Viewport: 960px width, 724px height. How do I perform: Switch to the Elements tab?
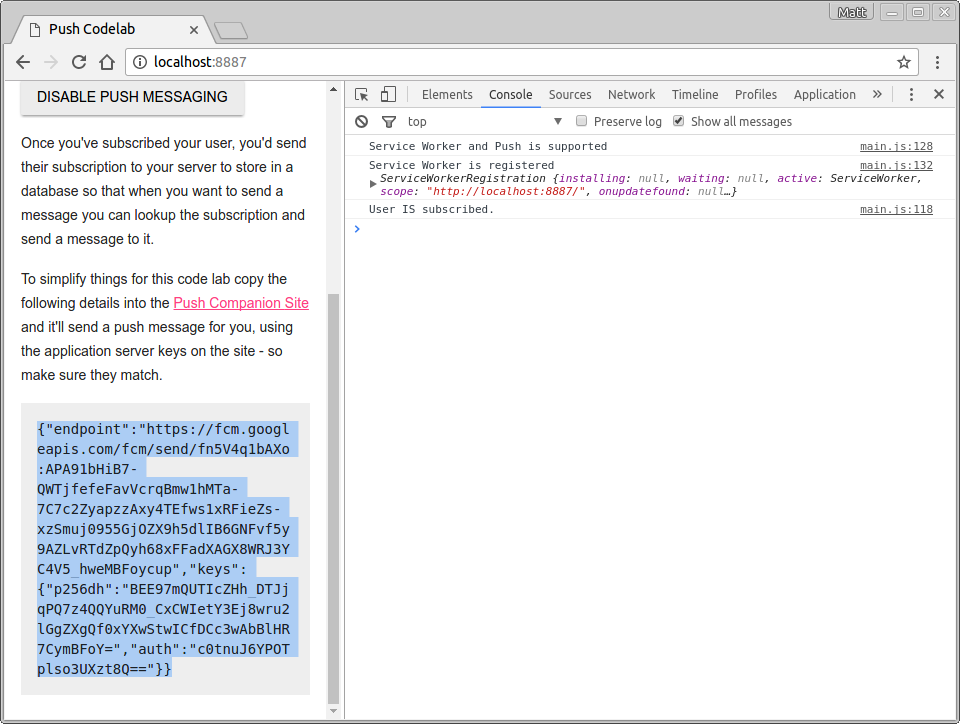tap(447, 94)
